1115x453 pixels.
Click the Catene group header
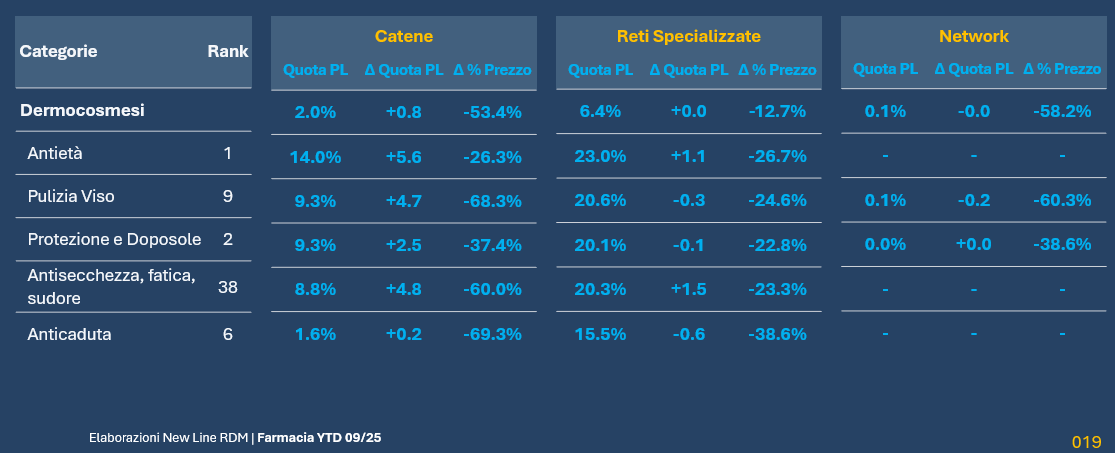pyautogui.click(x=403, y=36)
